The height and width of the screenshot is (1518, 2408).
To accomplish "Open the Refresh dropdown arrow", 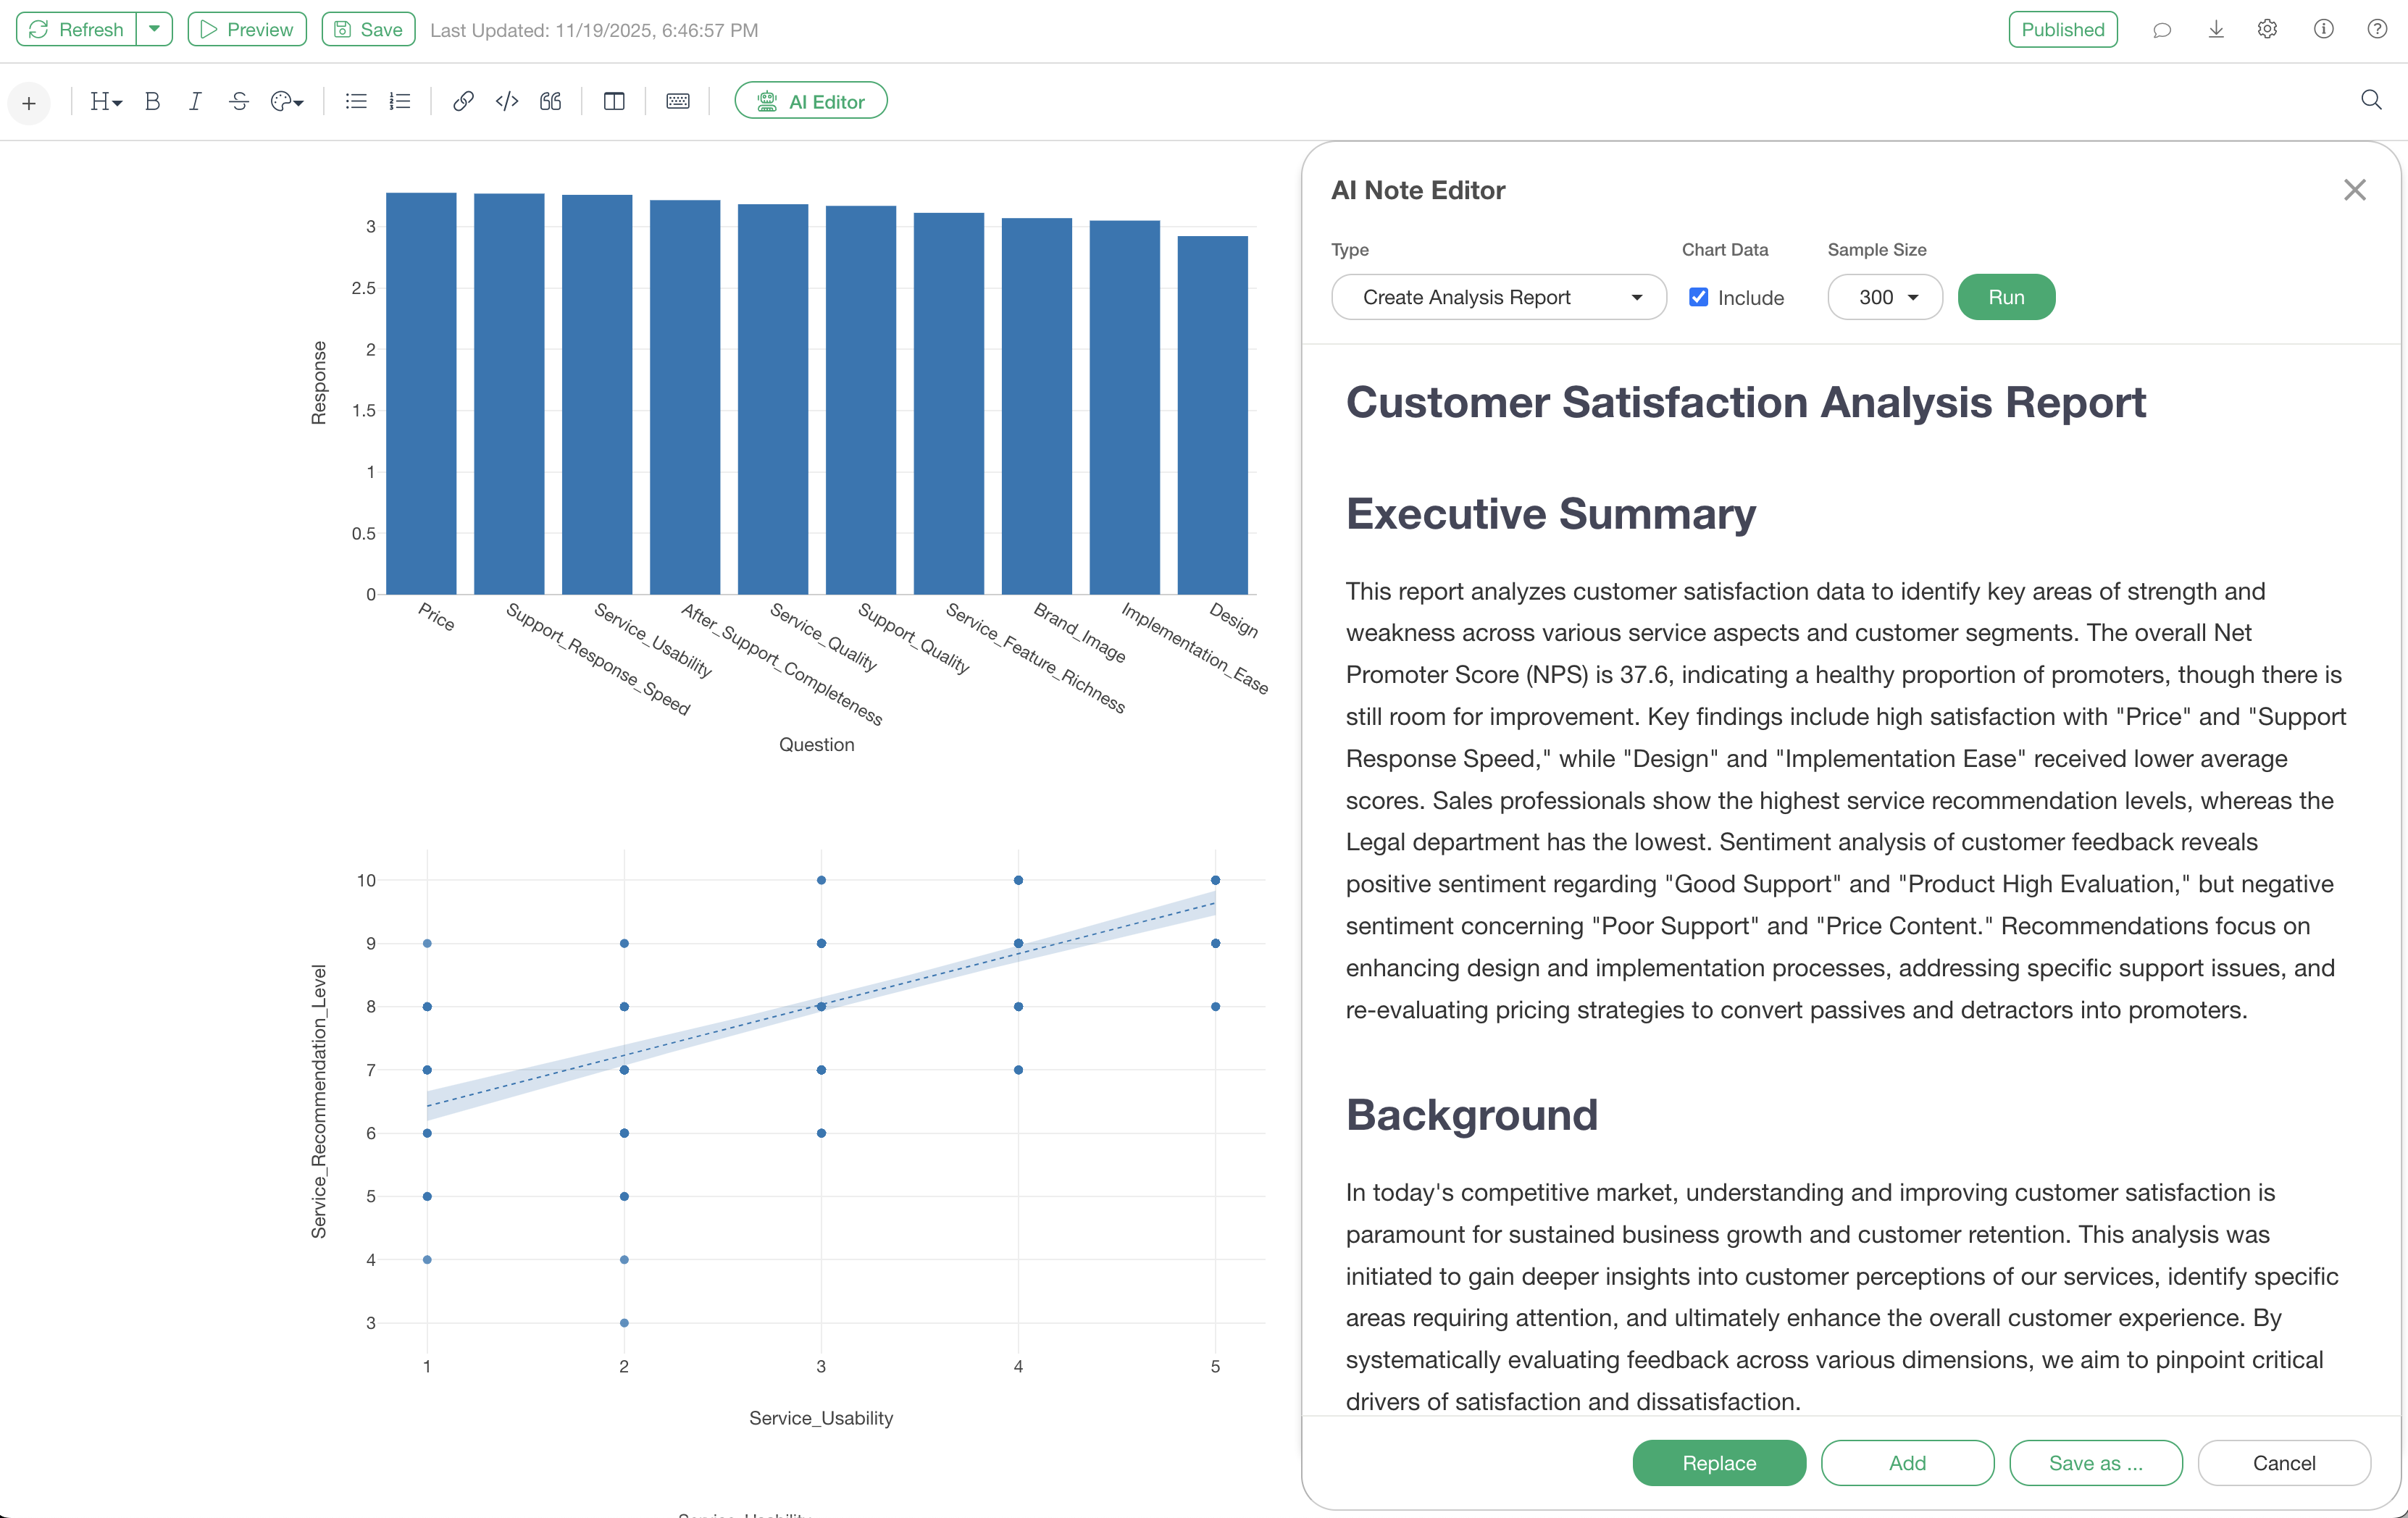I will pyautogui.click(x=154, y=29).
